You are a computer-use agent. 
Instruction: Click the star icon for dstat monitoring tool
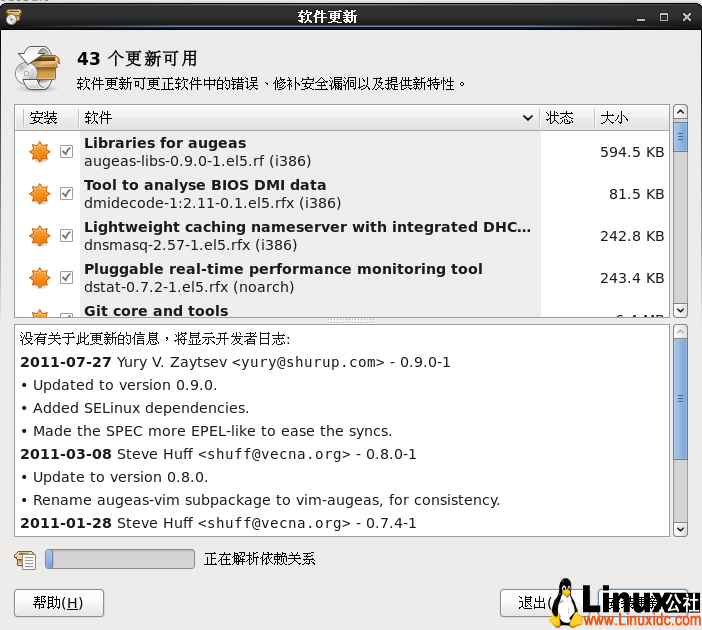click(x=39, y=277)
